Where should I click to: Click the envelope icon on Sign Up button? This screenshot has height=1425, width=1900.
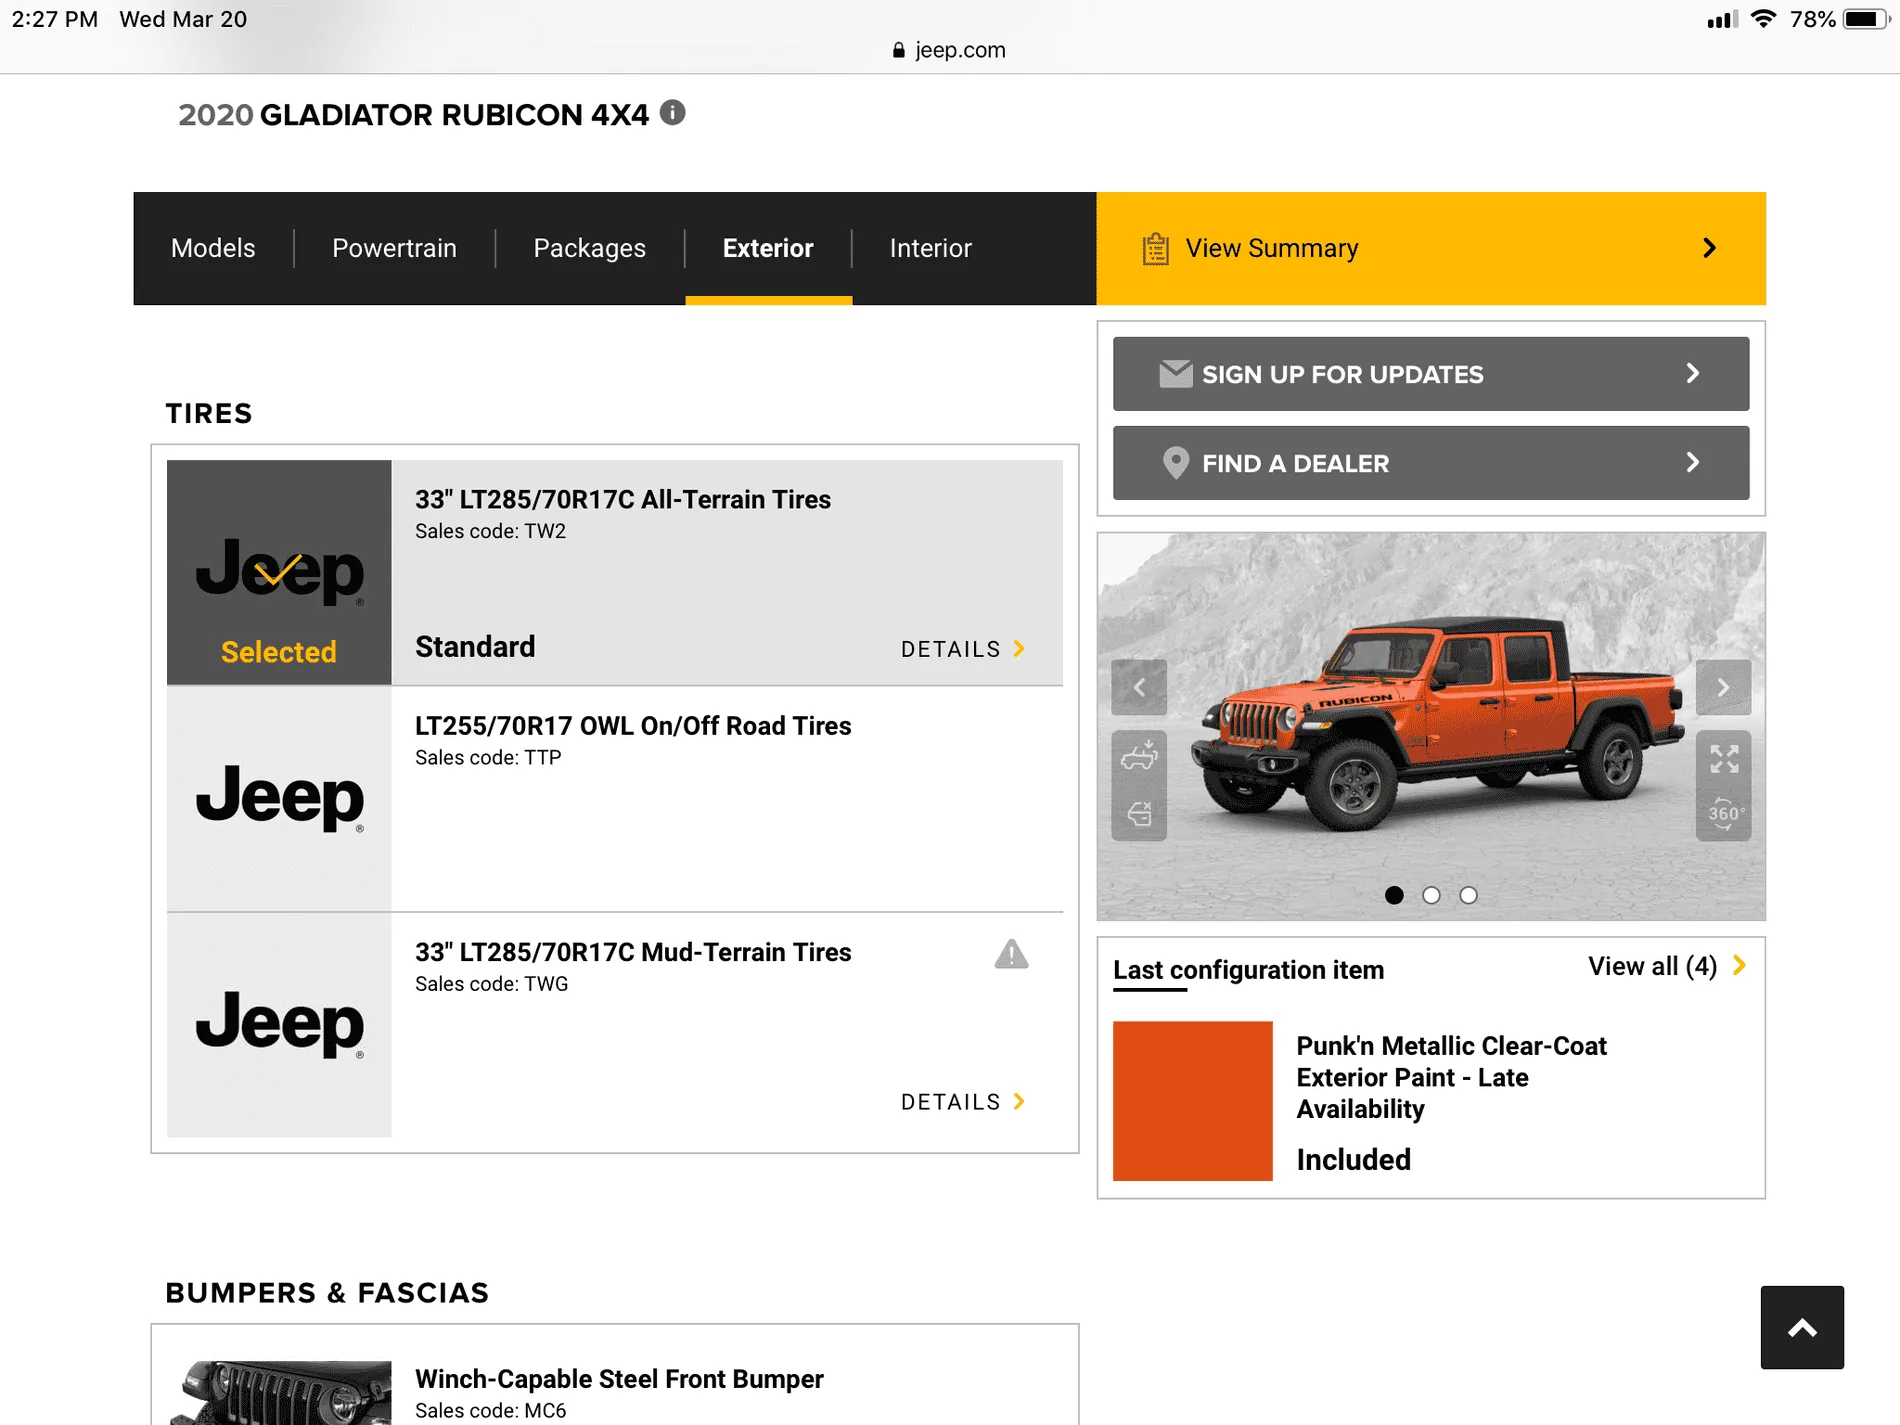click(1176, 374)
